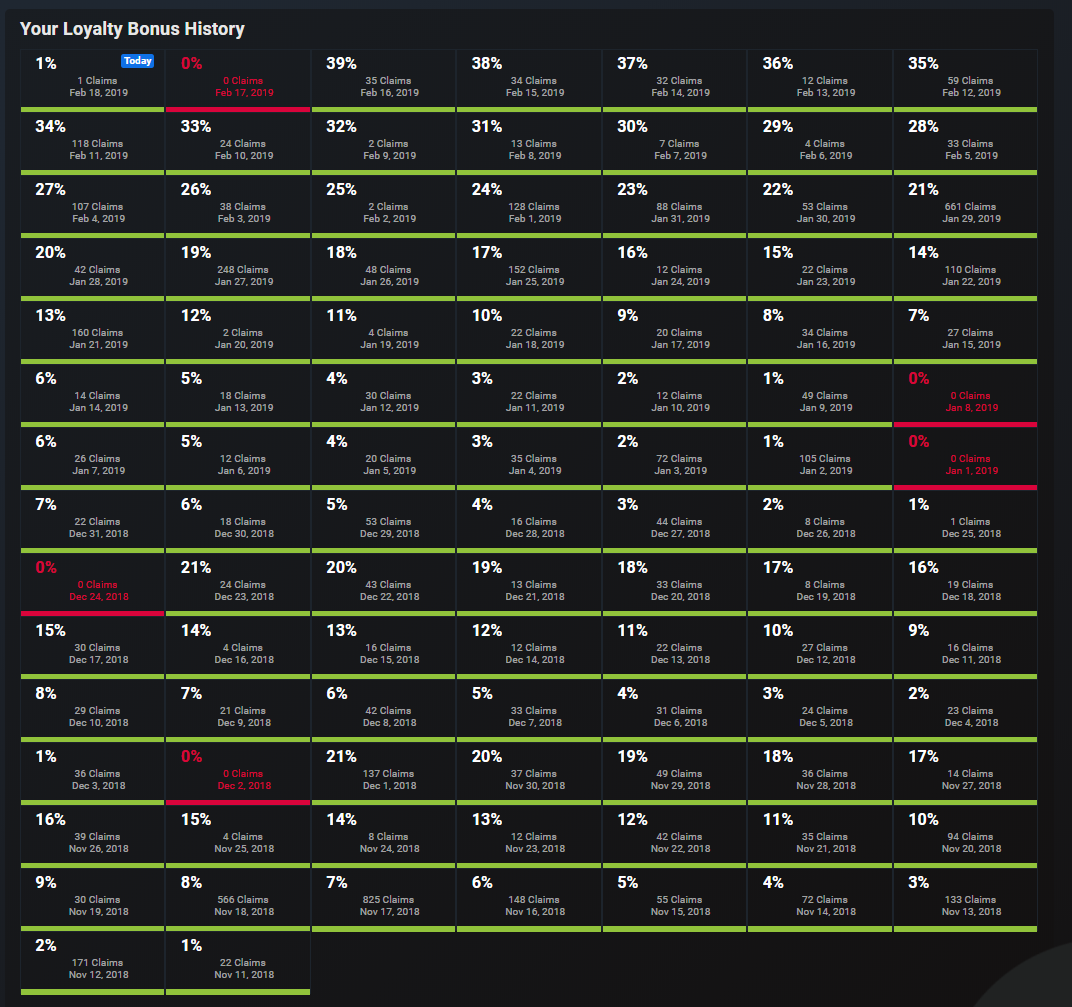The width and height of the screenshot is (1072, 1007).
Task: Select the 88 Claims count
Action: pos(679,206)
